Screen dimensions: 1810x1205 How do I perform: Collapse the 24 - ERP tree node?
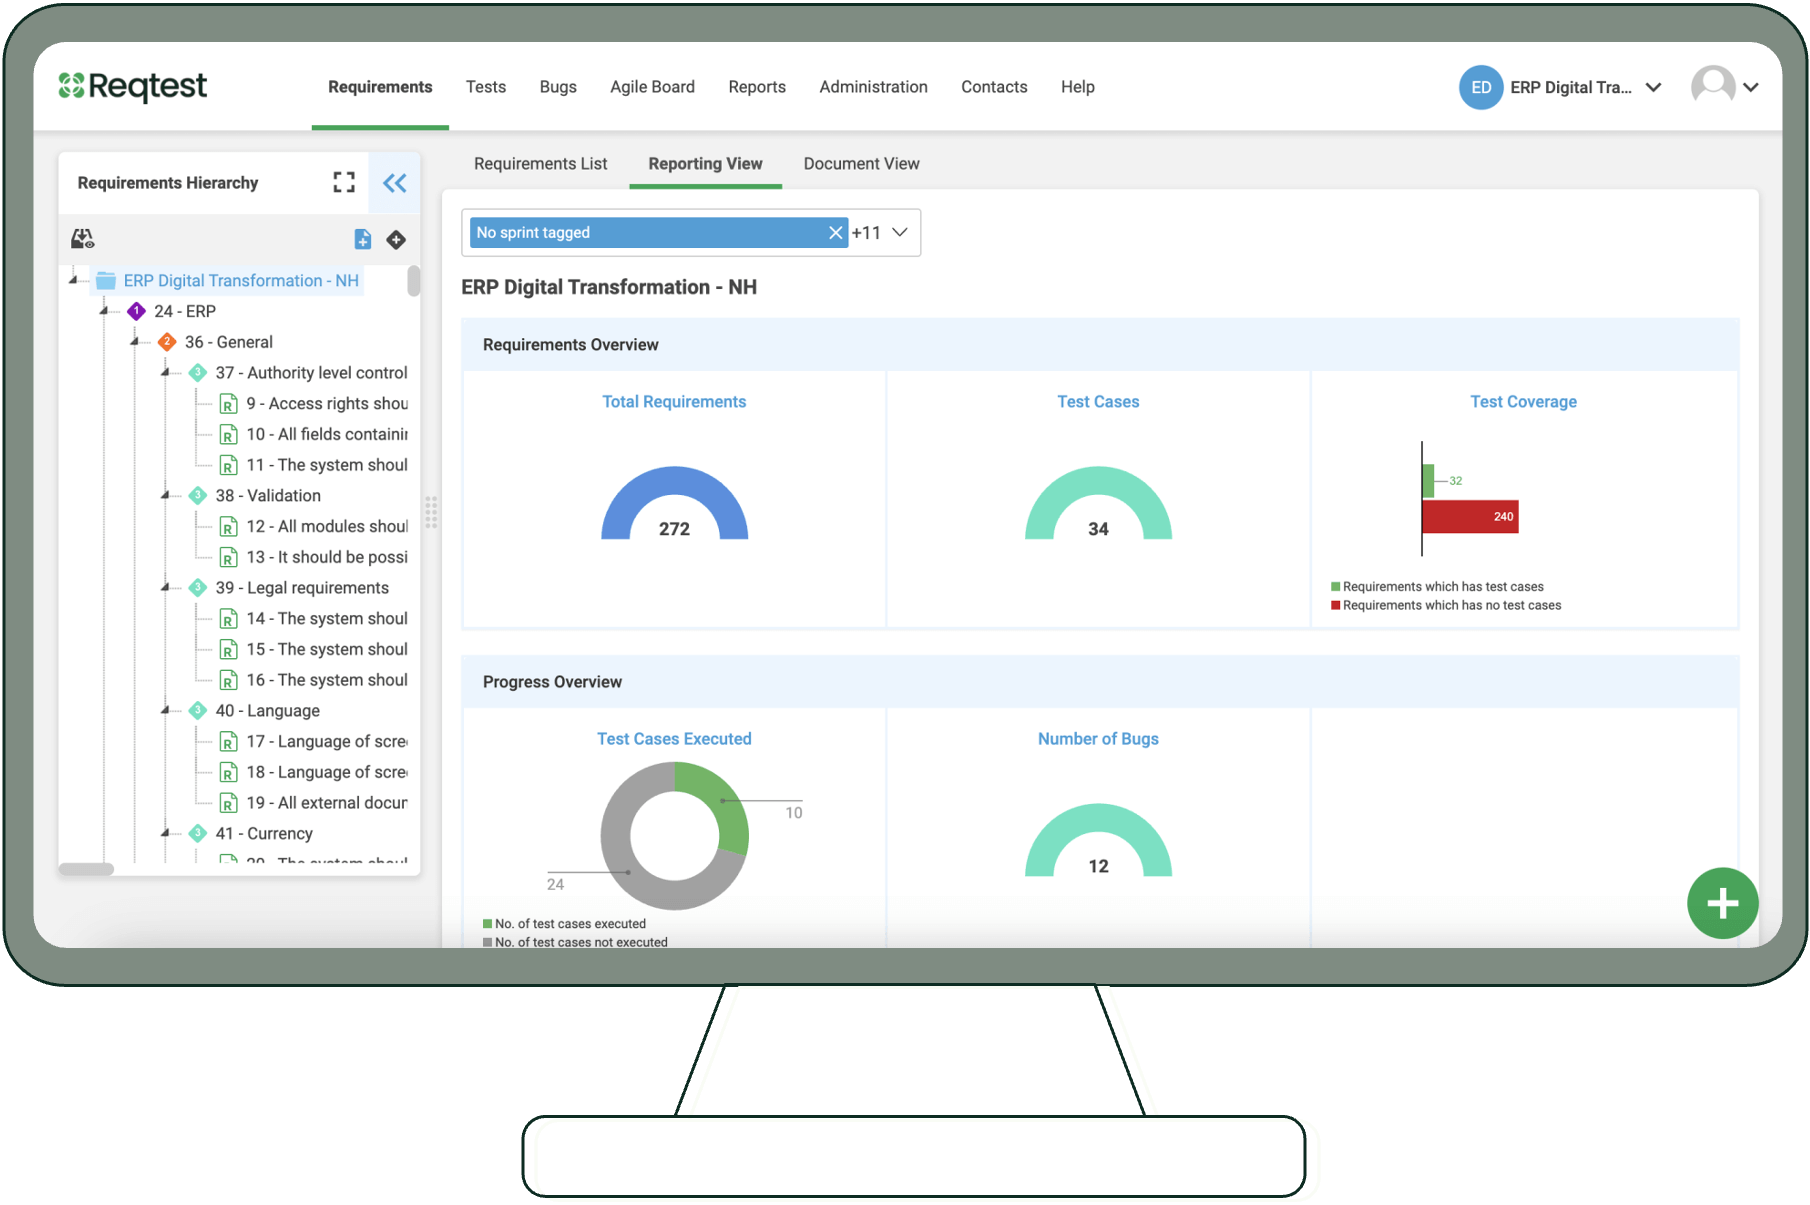pos(104,311)
